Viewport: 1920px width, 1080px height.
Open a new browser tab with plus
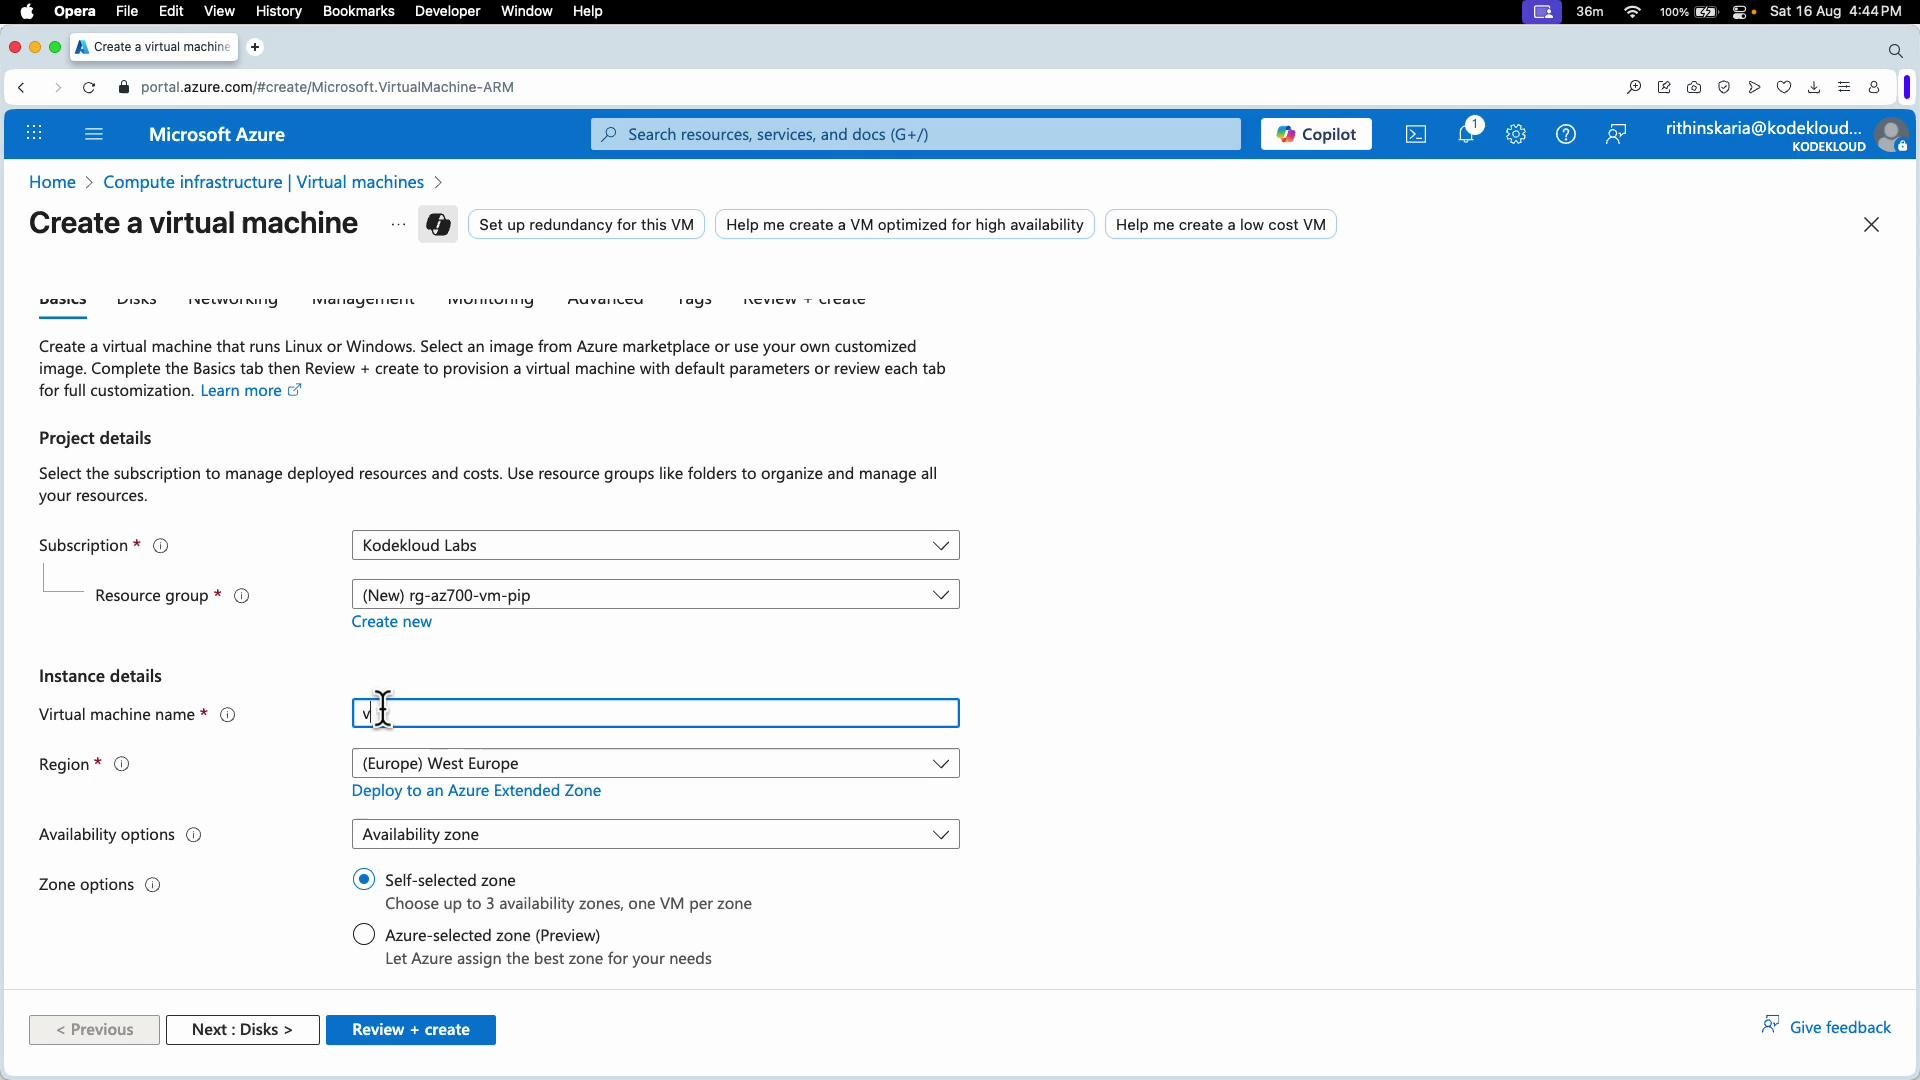255,47
